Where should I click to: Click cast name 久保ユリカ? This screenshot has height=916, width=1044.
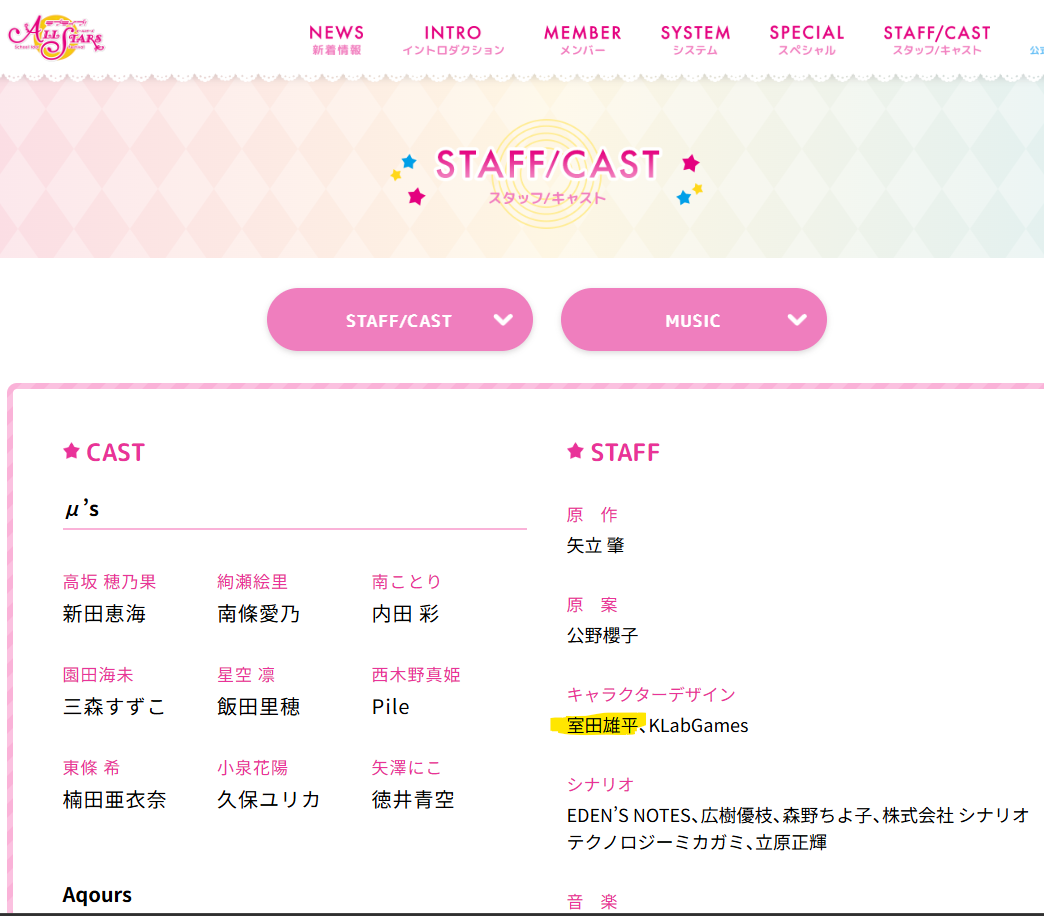click(268, 800)
